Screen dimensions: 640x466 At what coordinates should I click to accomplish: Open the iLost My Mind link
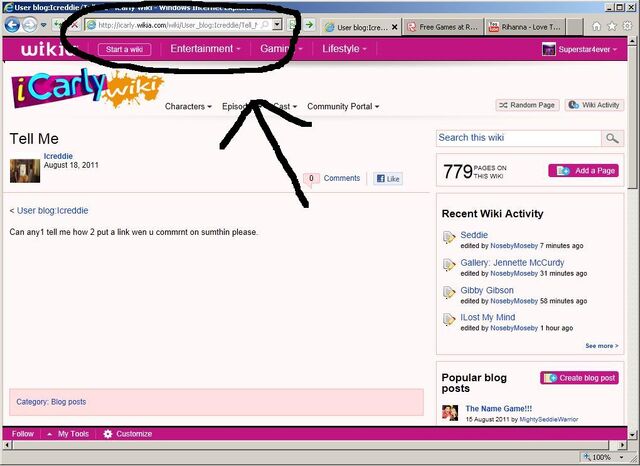pos(488,317)
